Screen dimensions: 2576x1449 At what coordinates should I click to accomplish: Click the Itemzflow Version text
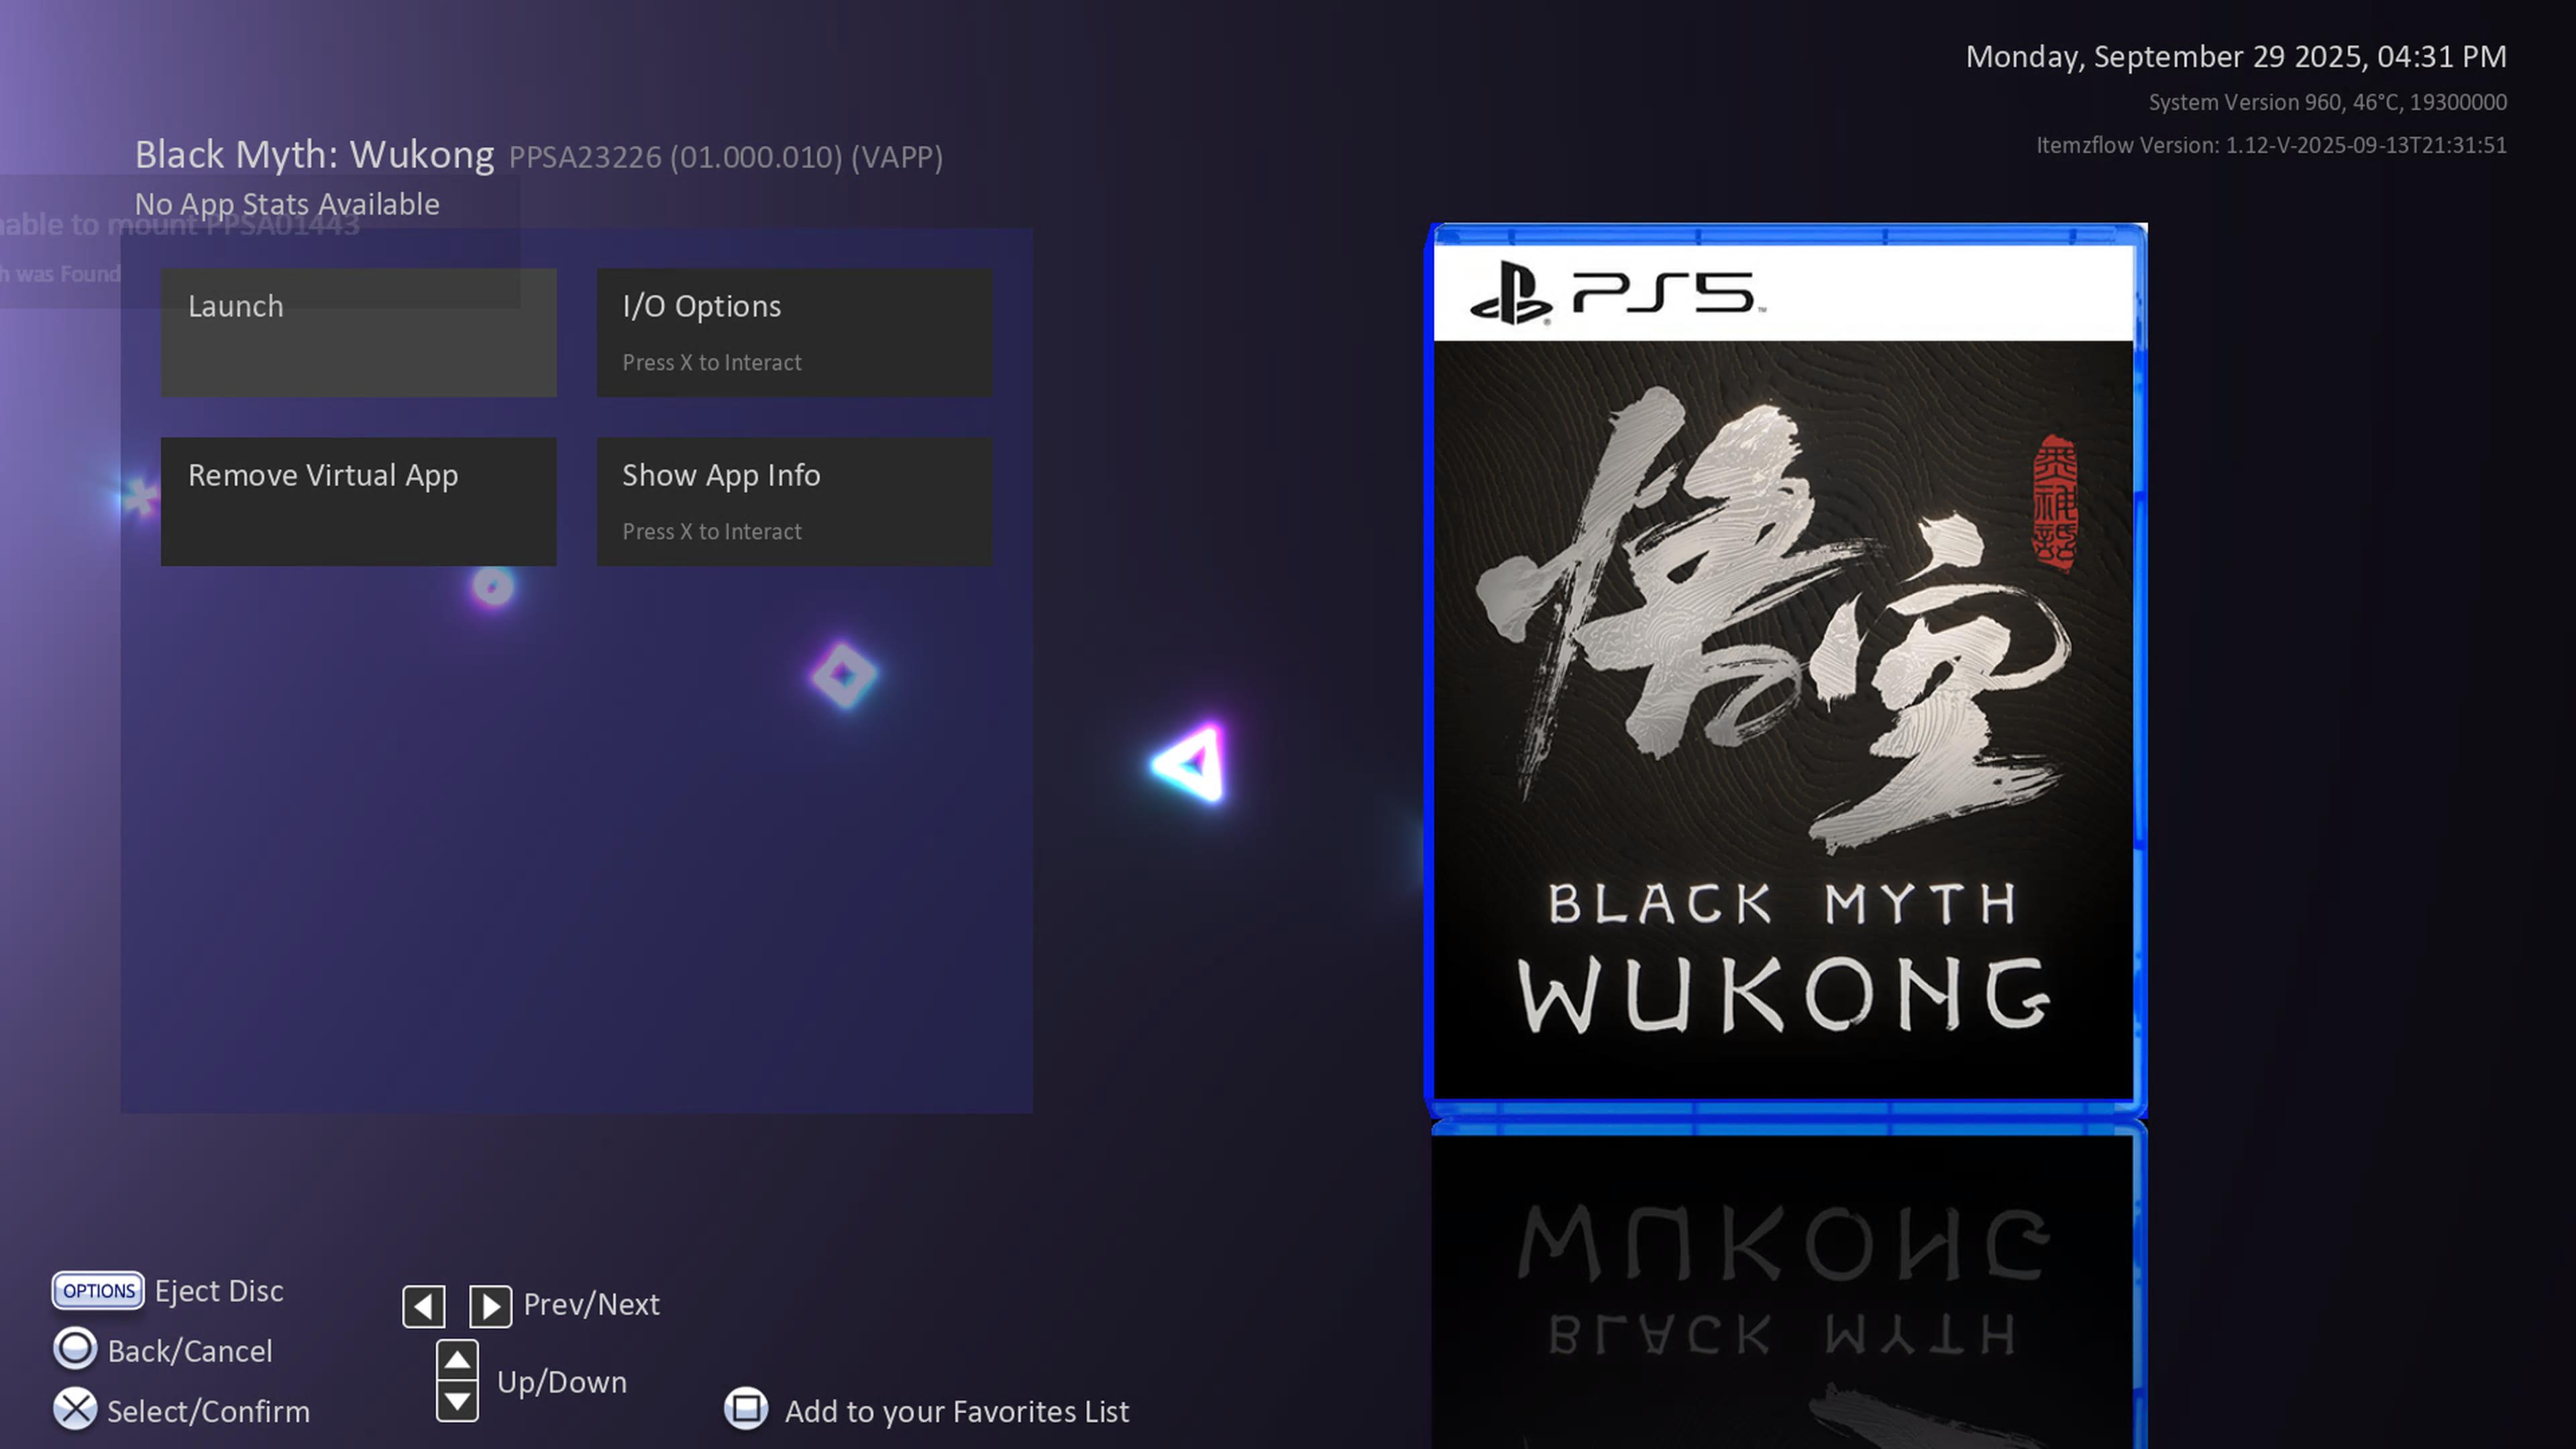(2271, 145)
